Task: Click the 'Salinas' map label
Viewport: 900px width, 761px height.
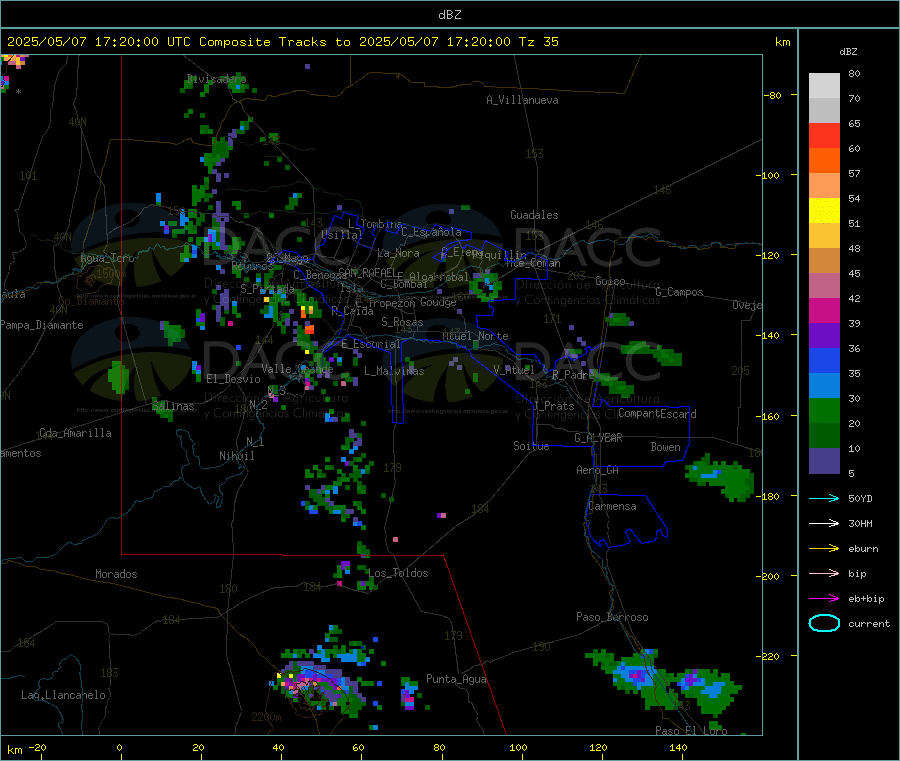Action: click(x=173, y=406)
